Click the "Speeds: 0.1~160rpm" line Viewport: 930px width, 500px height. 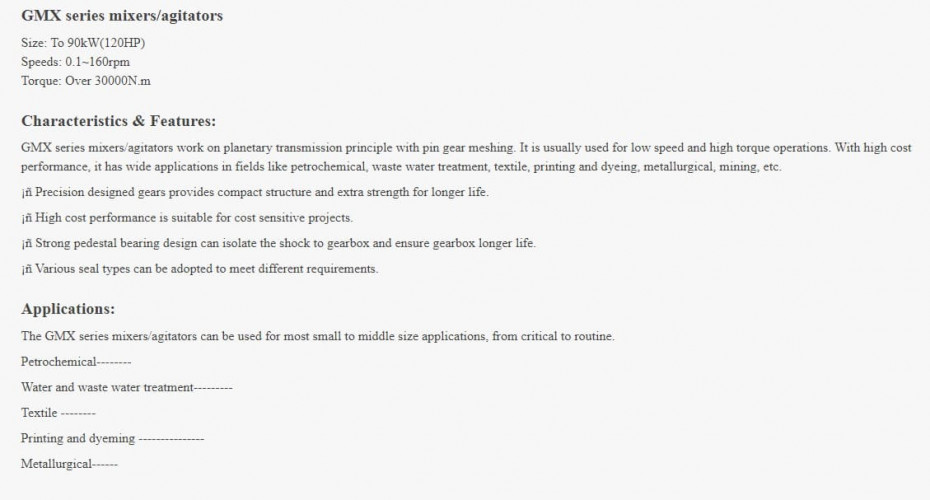point(75,62)
